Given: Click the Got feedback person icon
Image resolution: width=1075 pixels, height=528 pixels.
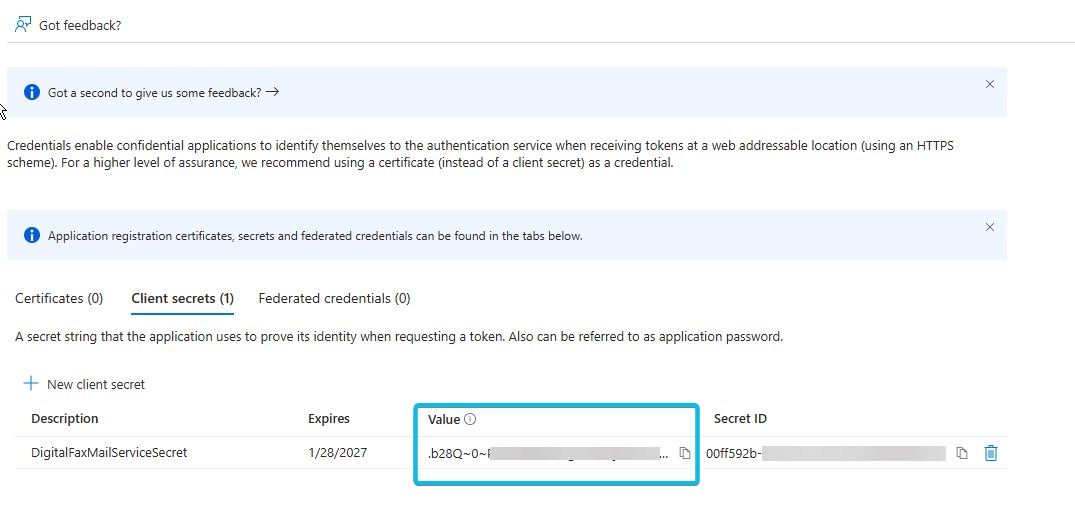Looking at the screenshot, I should [23, 25].
